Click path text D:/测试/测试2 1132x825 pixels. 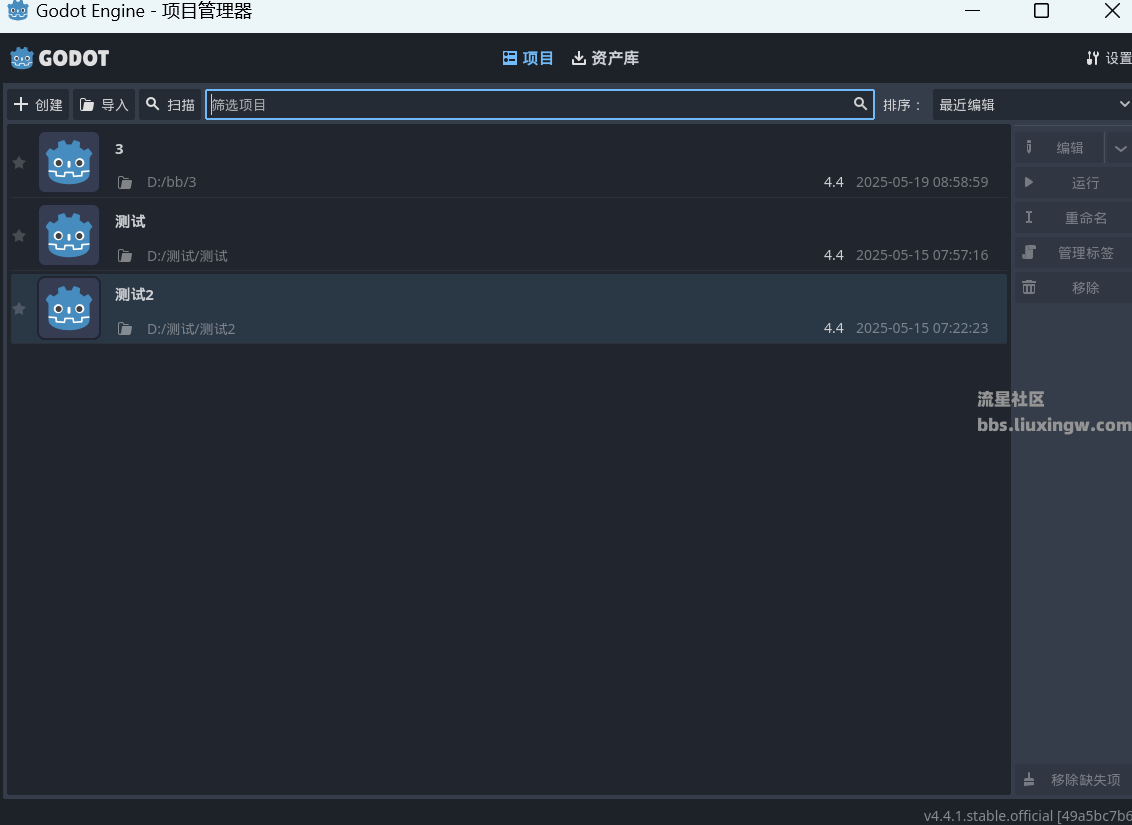[x=191, y=329]
